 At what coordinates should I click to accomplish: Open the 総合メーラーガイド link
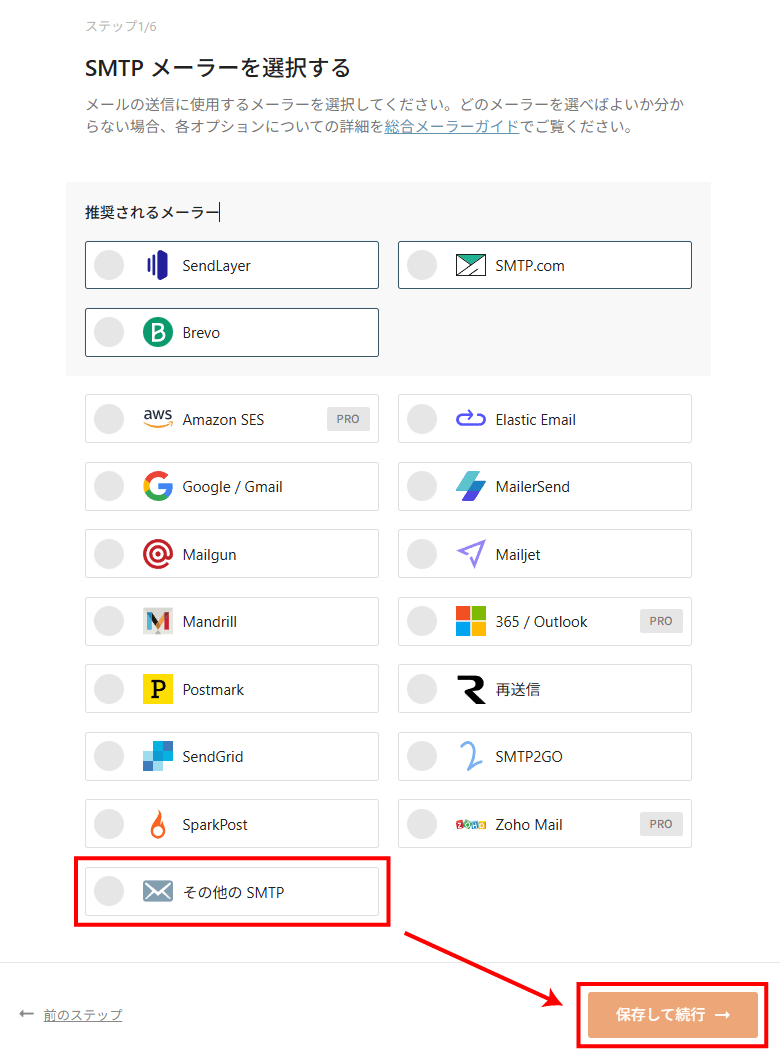tap(451, 127)
